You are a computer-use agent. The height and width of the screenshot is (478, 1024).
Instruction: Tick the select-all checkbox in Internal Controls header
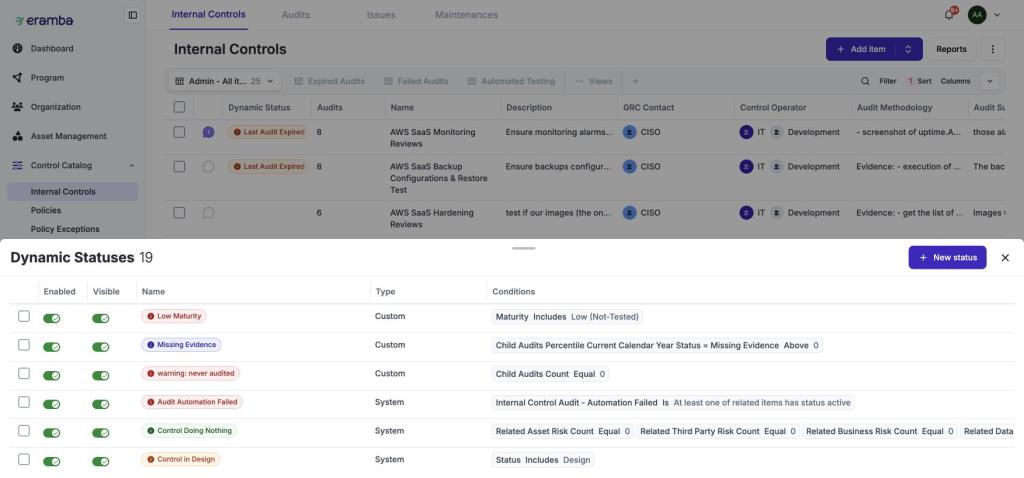[x=179, y=107]
